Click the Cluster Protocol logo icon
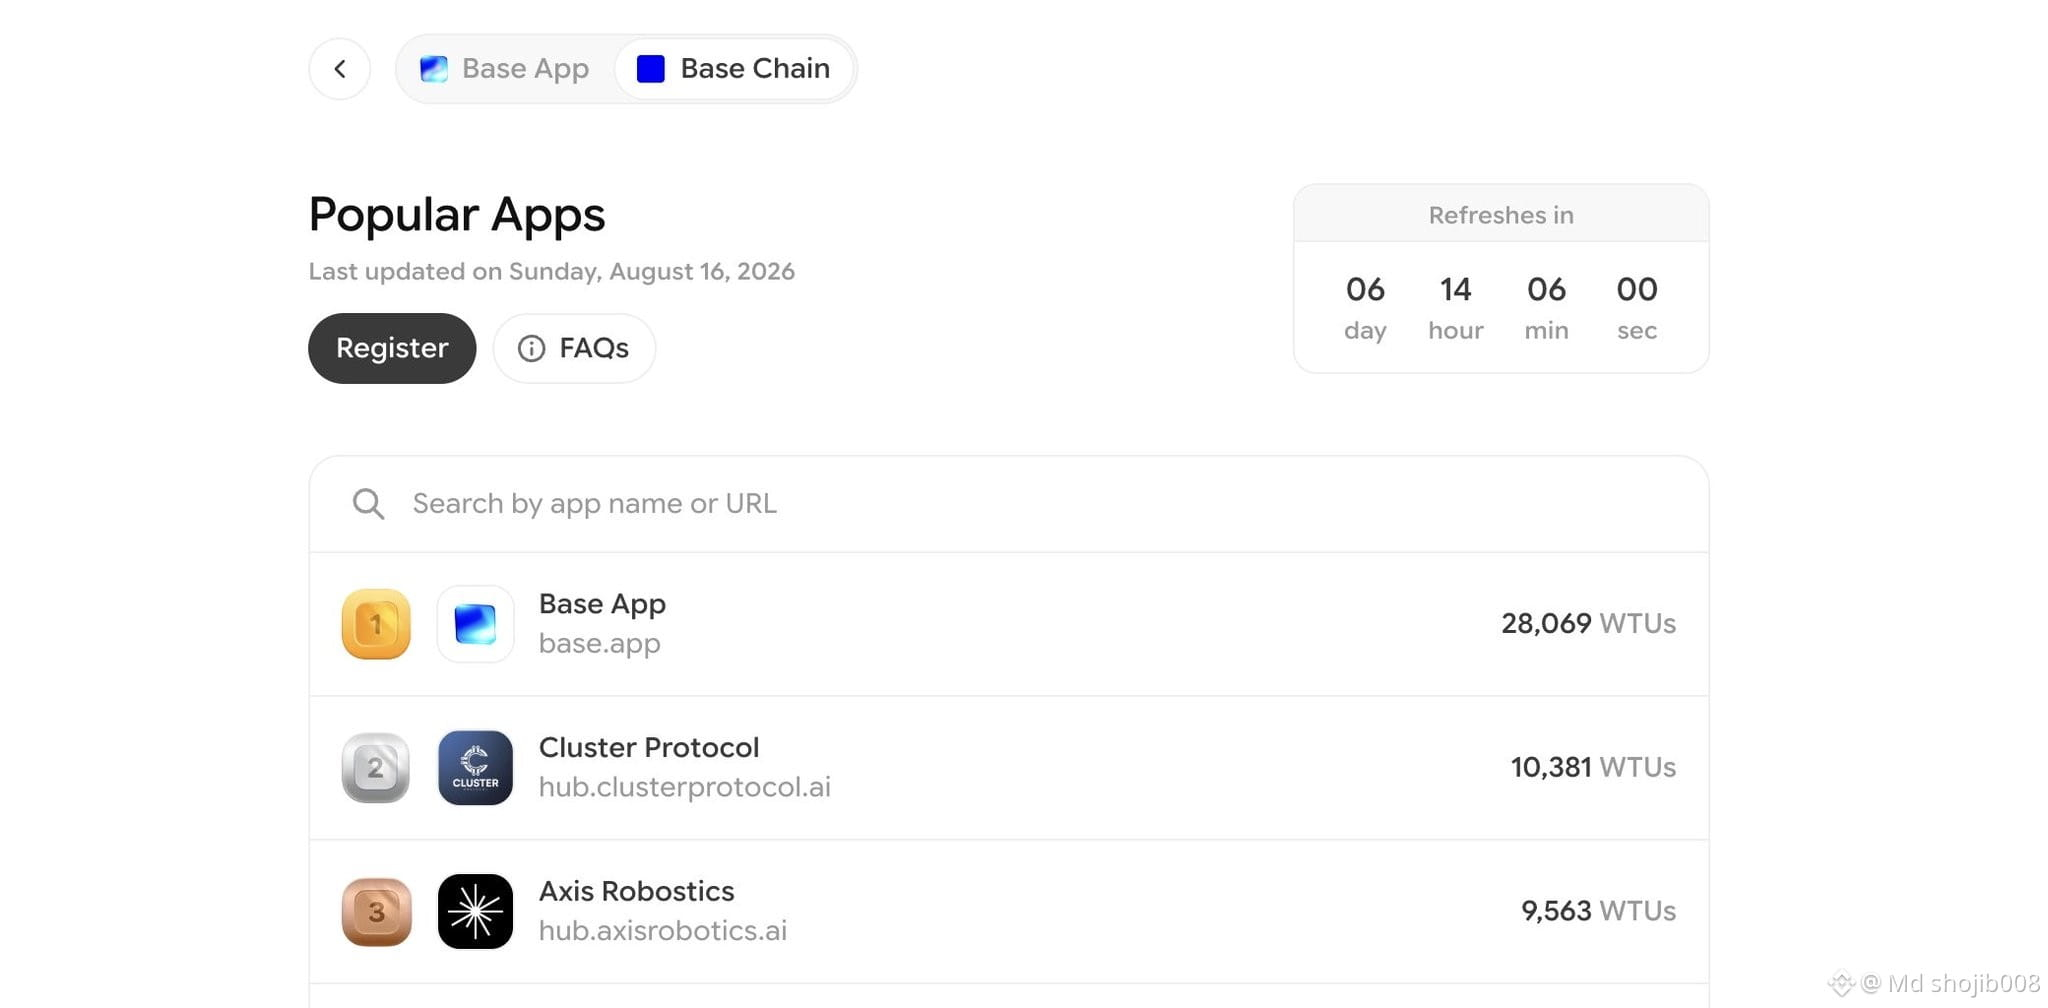Screen dimensions: 2048x1008 coord(475,768)
